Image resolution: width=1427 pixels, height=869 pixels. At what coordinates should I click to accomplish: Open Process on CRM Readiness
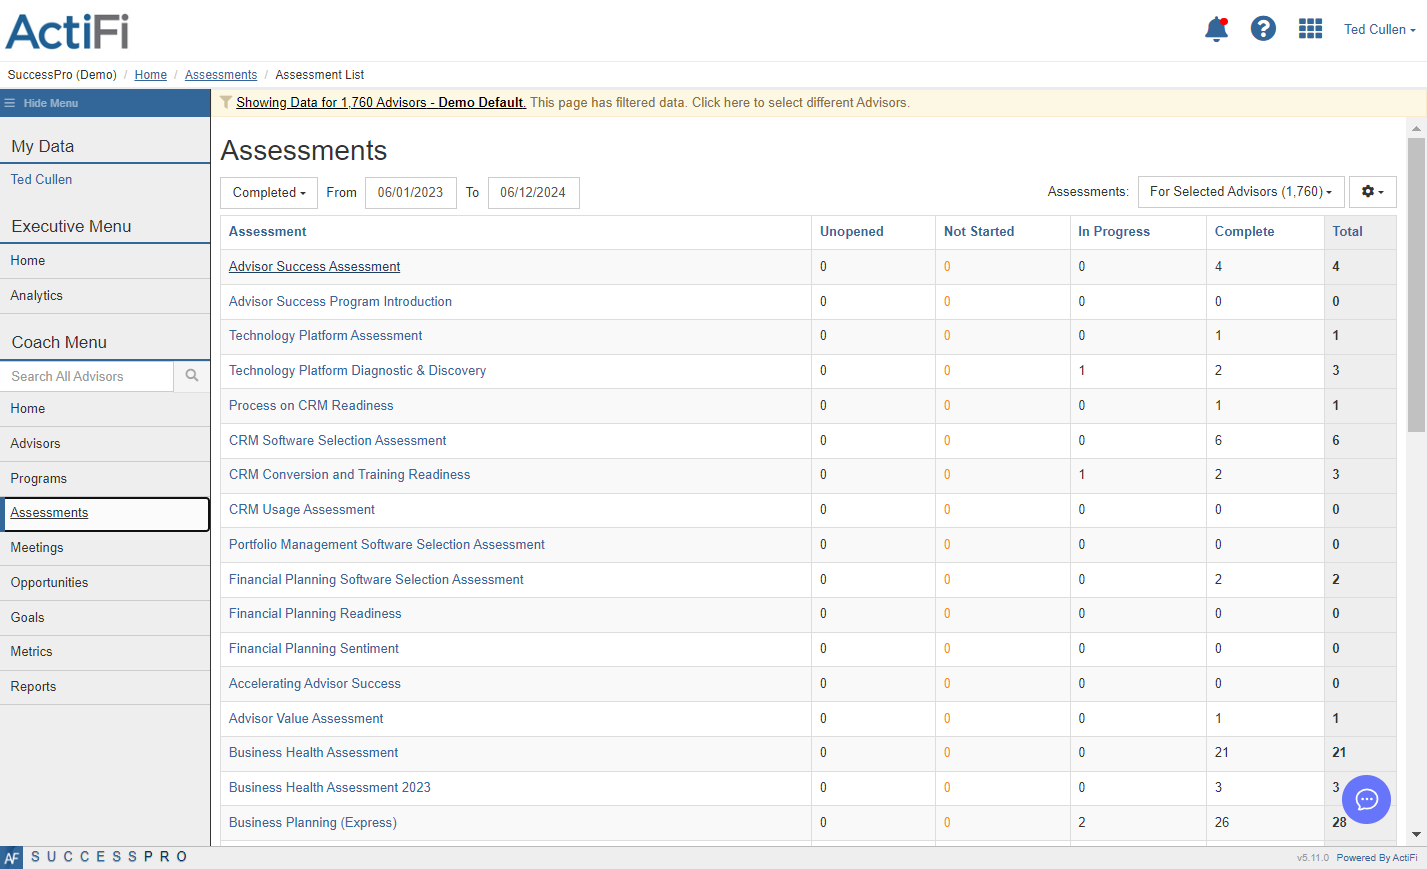tap(311, 406)
